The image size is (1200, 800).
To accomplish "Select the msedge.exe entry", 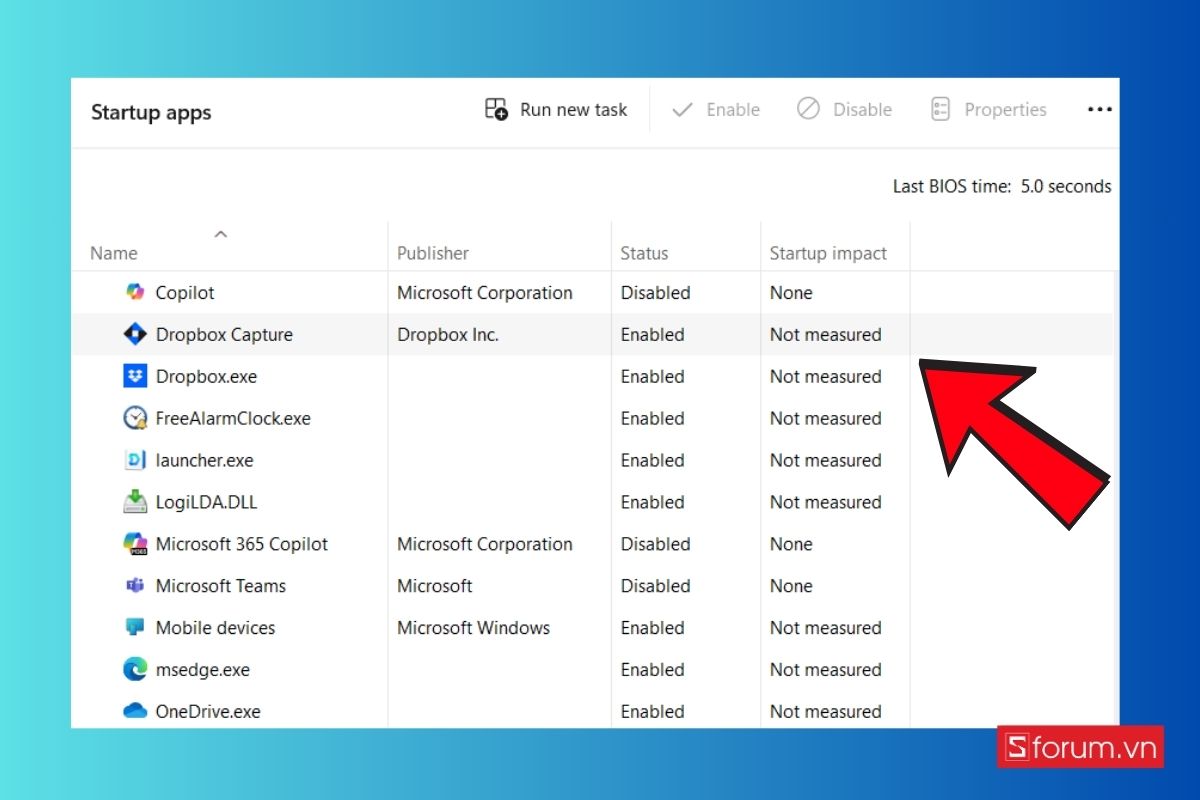I will coord(202,670).
